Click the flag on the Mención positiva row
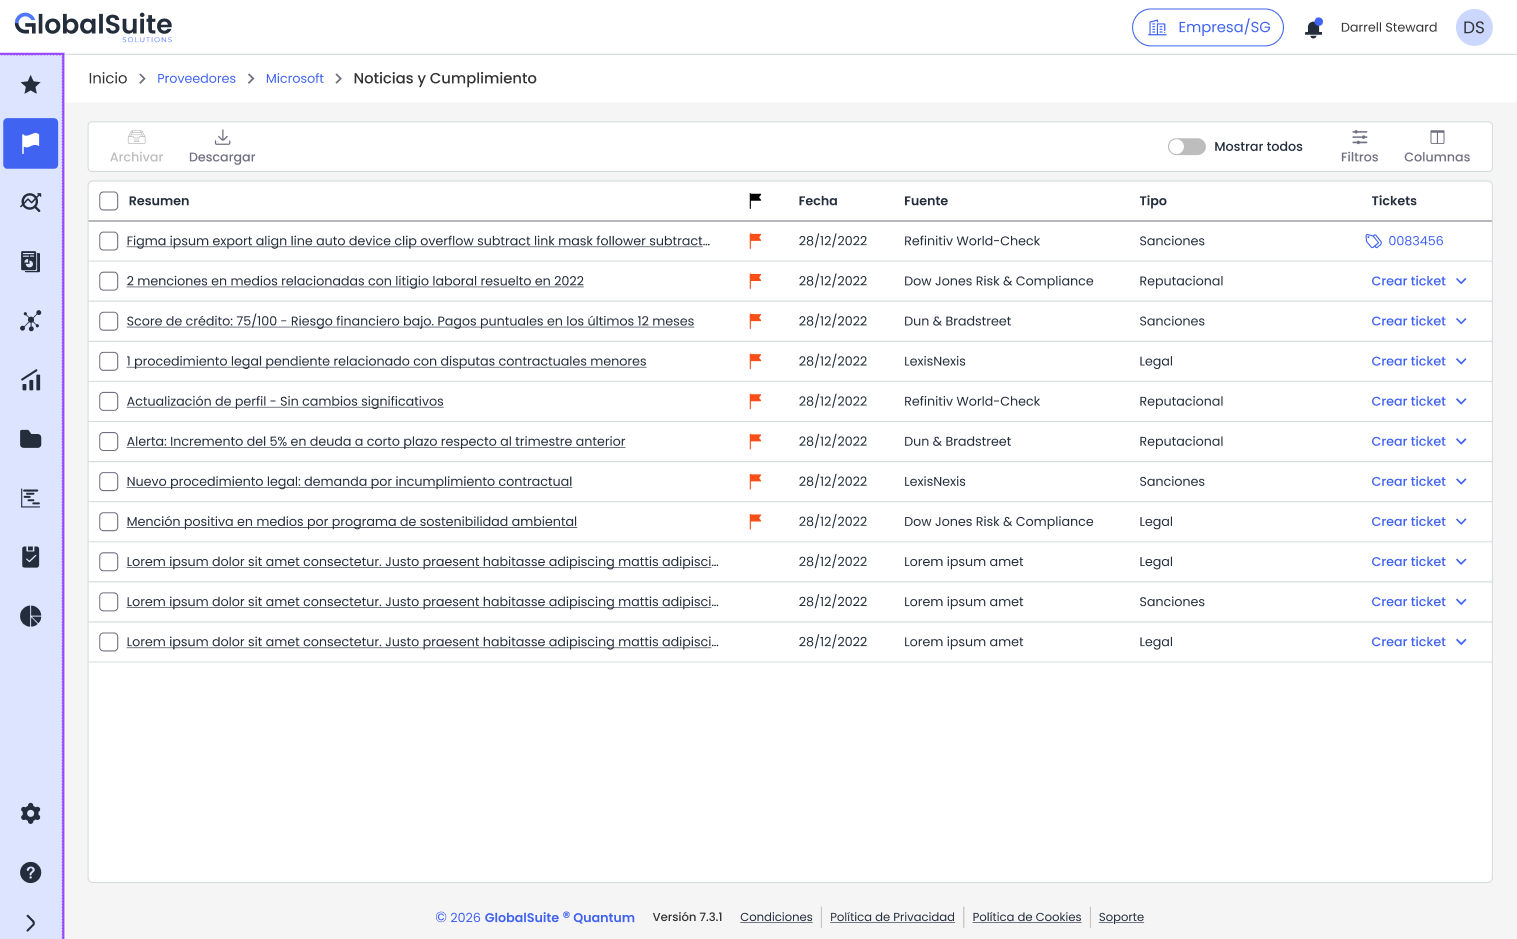 pos(755,521)
